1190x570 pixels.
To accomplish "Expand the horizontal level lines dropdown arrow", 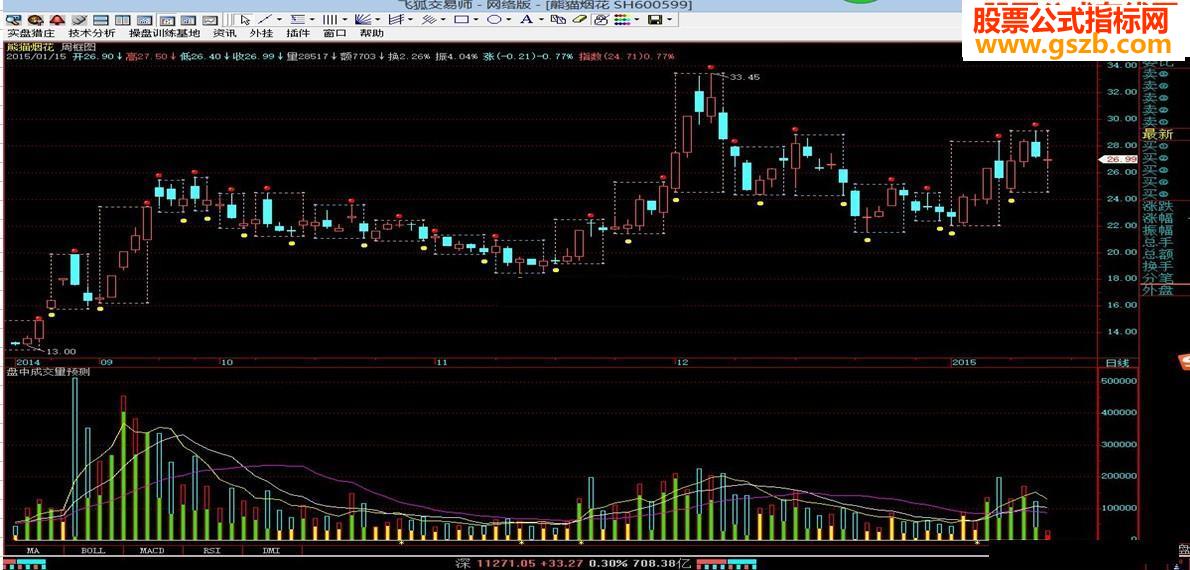I will (x=312, y=20).
